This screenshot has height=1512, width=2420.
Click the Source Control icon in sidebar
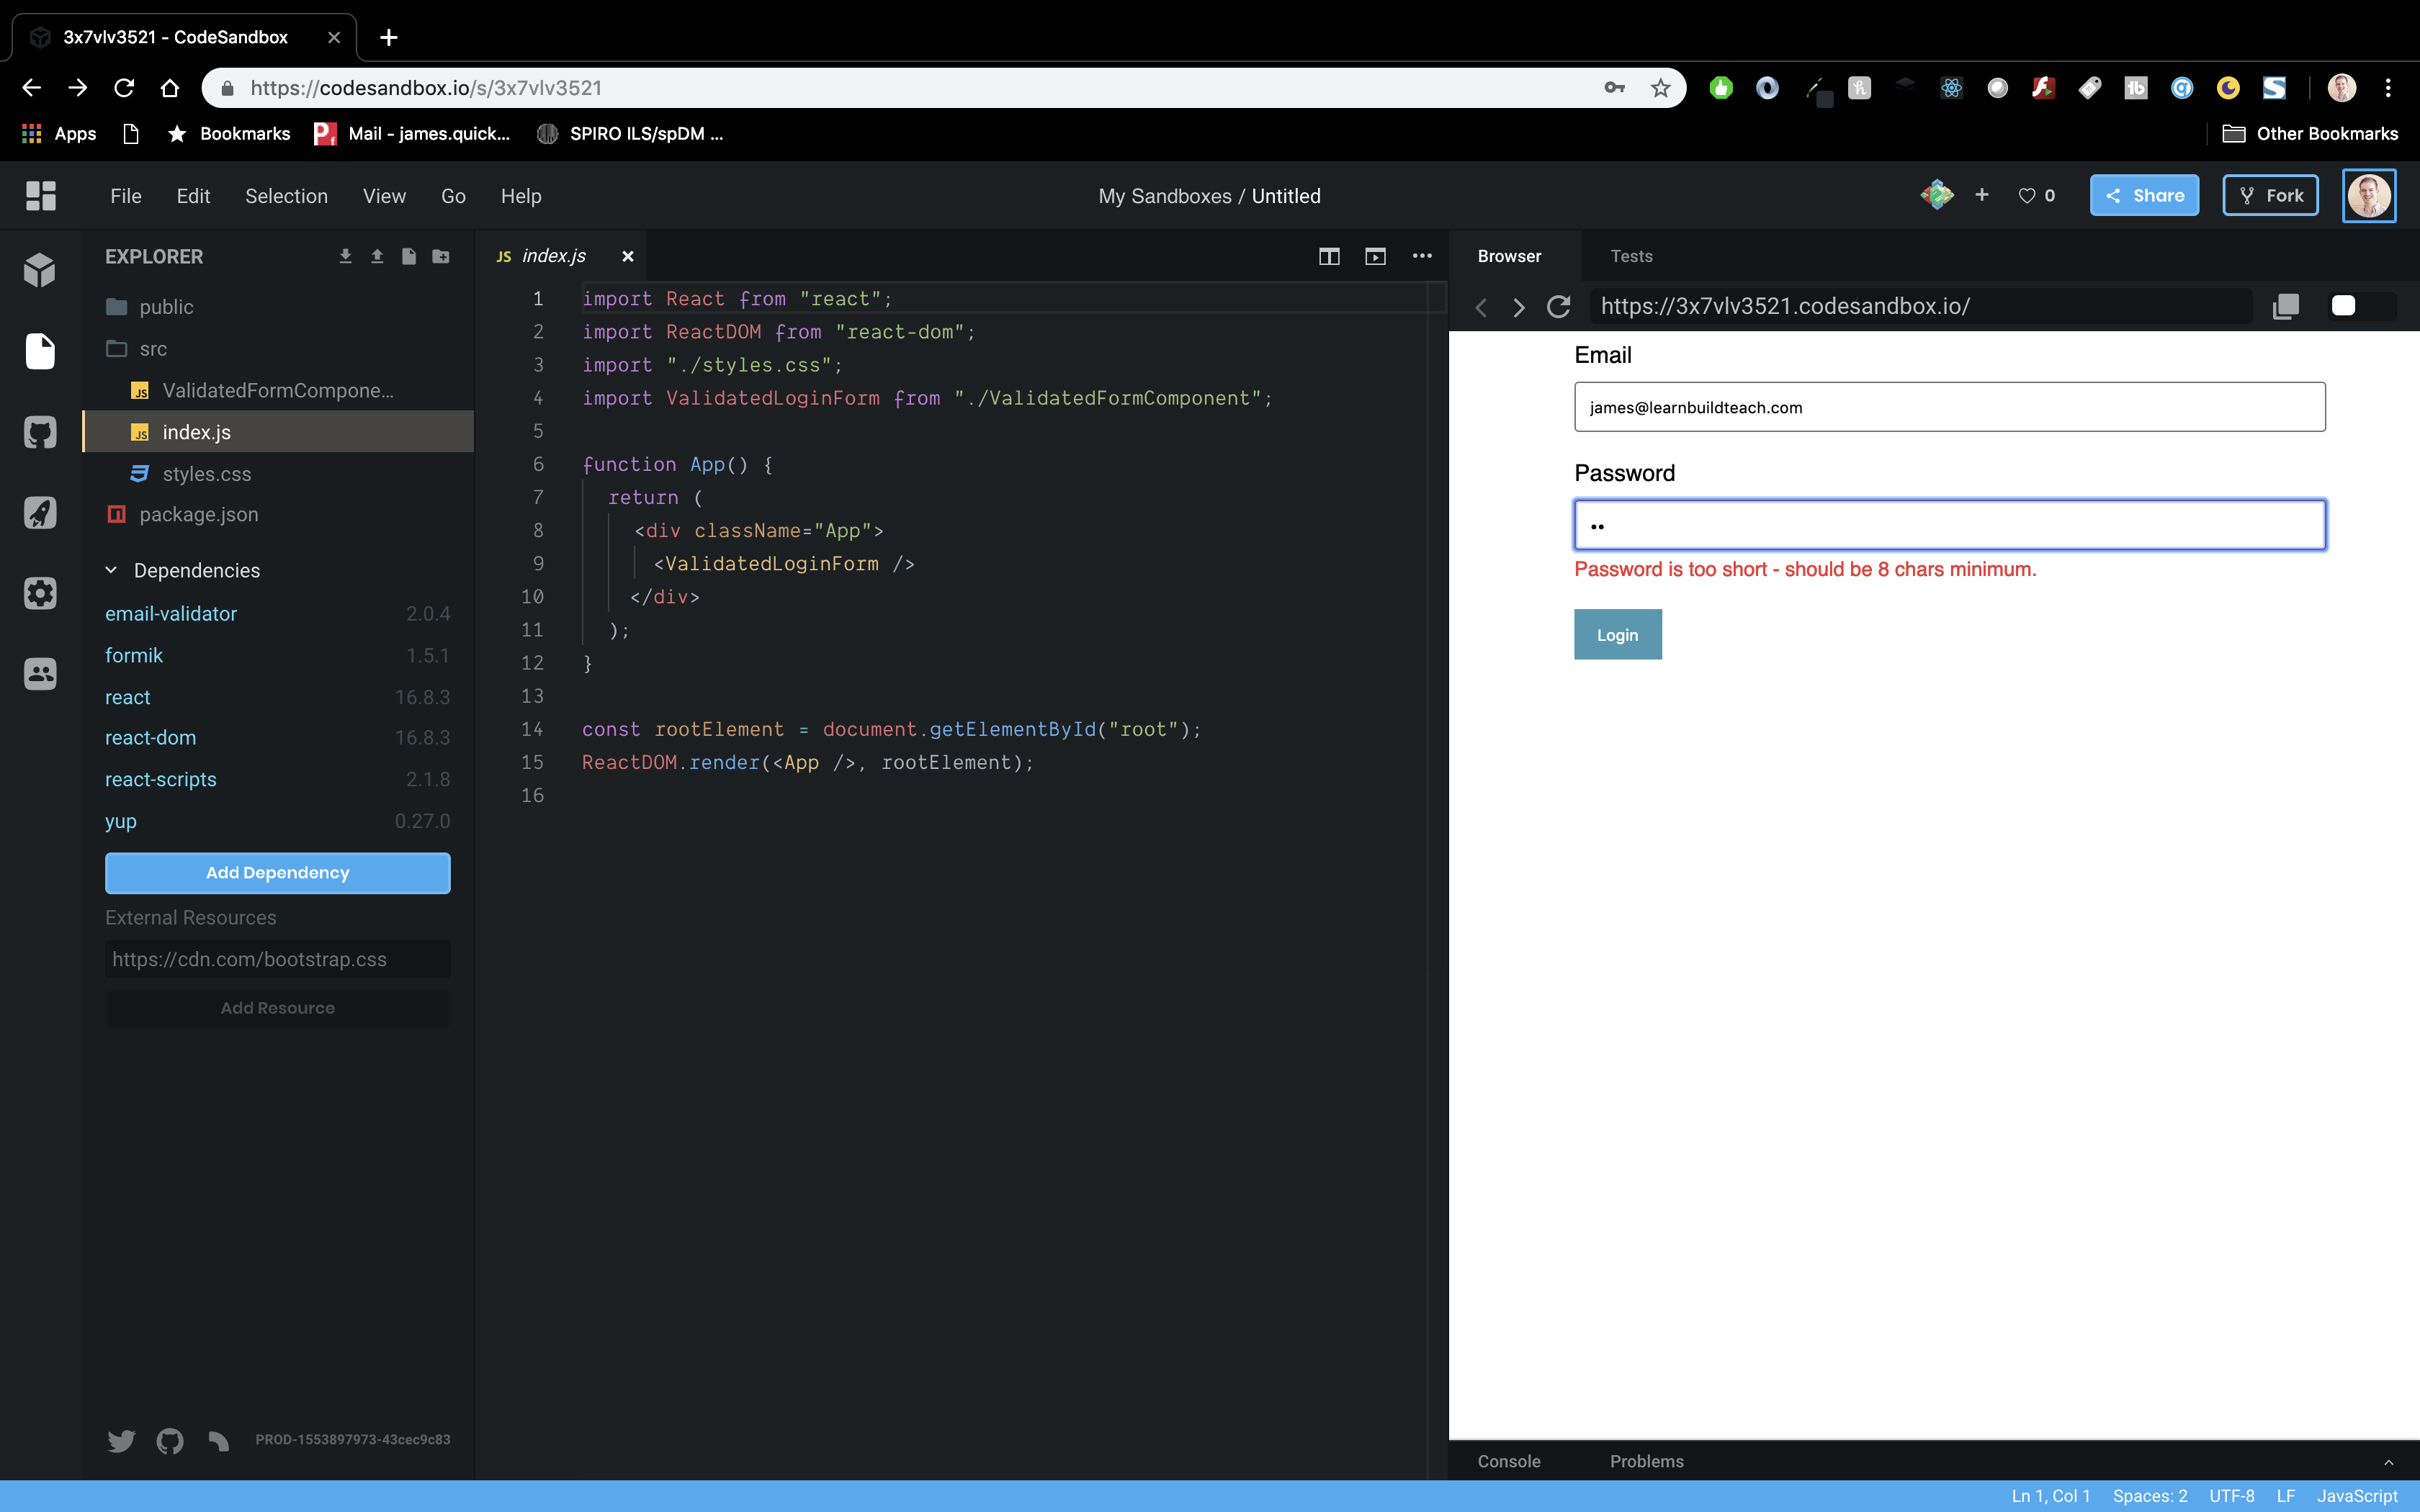[x=40, y=432]
